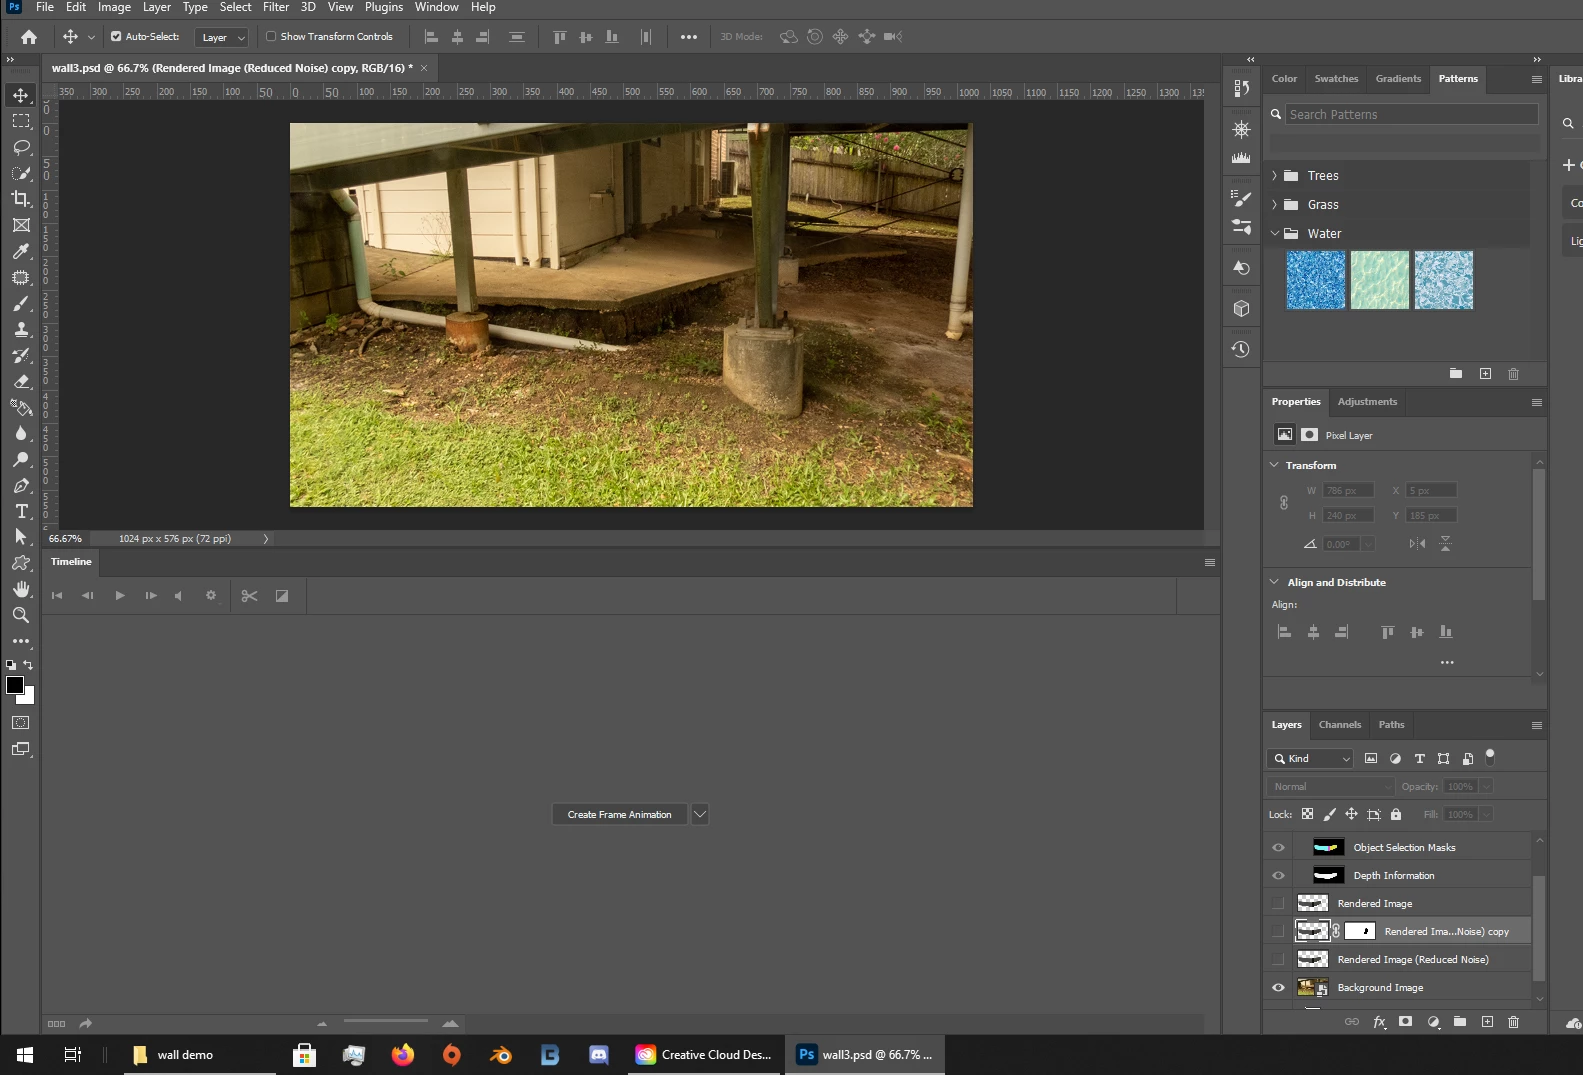Viewport: 1583px width, 1075px height.
Task: Open the Filter menu
Action: pyautogui.click(x=276, y=7)
